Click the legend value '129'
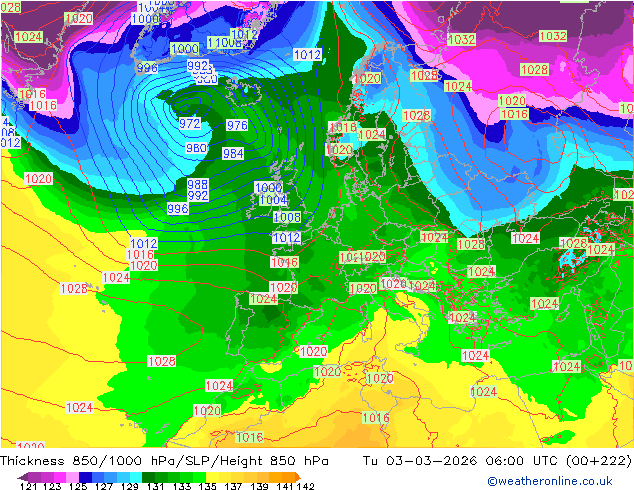634x490 pixels. coord(130,486)
